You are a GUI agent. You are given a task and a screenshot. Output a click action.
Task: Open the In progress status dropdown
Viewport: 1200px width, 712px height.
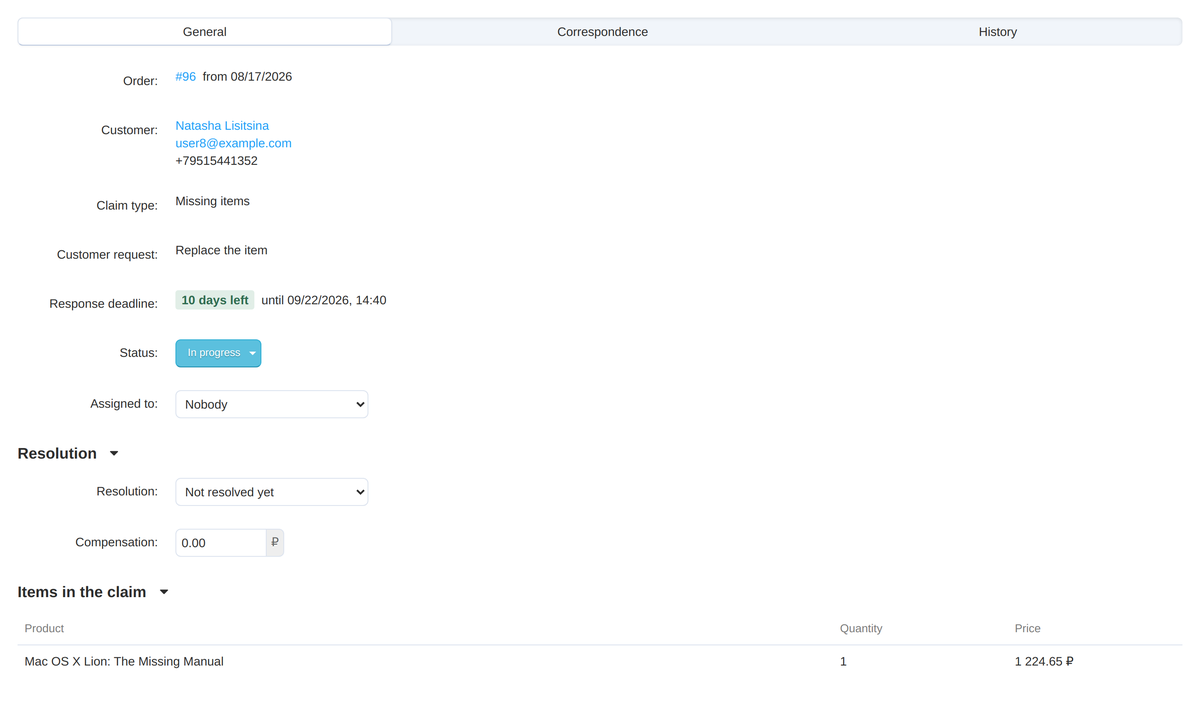click(218, 353)
